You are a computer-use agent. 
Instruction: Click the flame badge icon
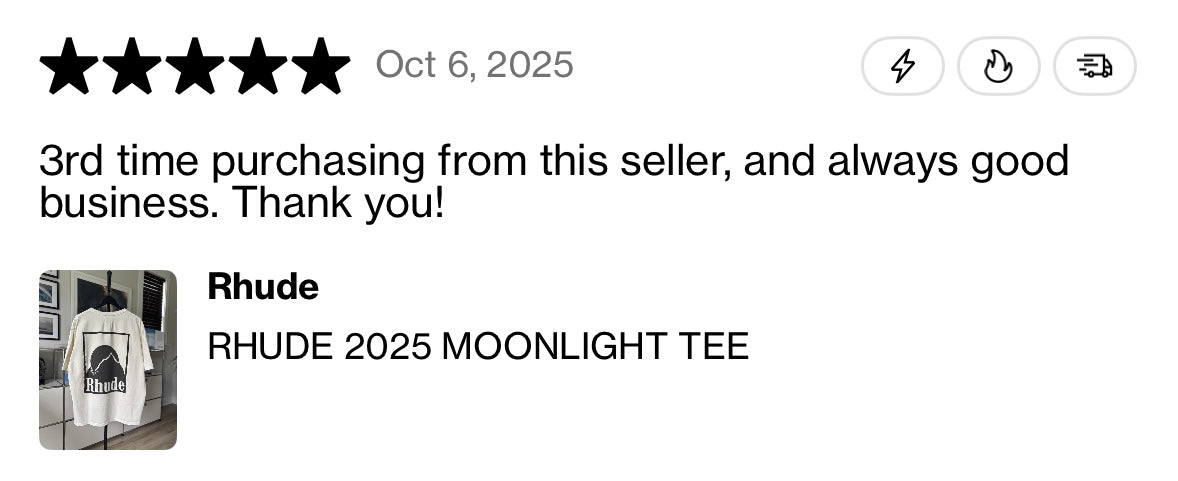pyautogui.click(x=998, y=66)
